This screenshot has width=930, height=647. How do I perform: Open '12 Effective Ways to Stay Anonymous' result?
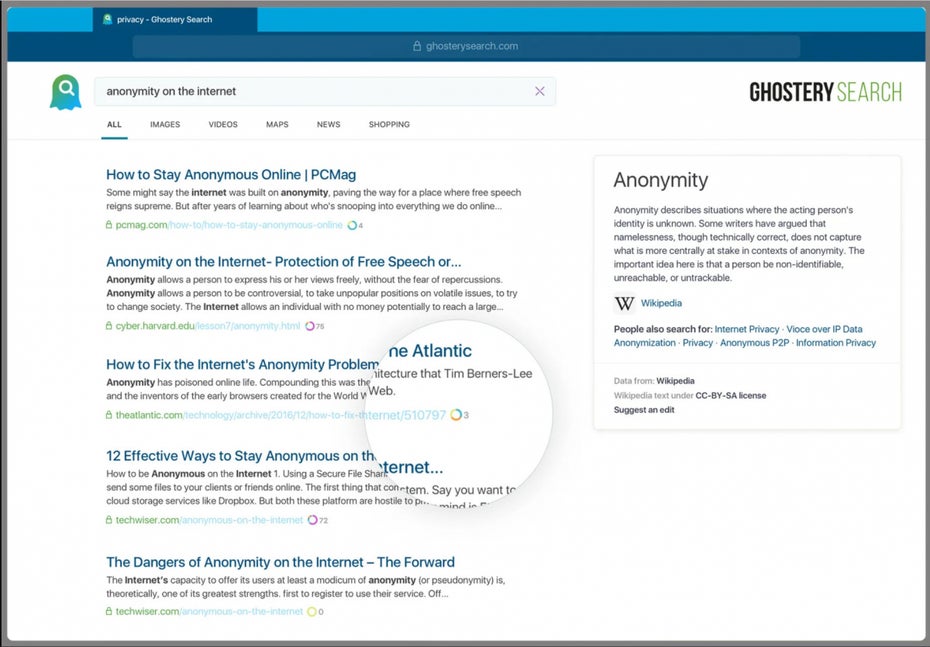[x=241, y=456]
